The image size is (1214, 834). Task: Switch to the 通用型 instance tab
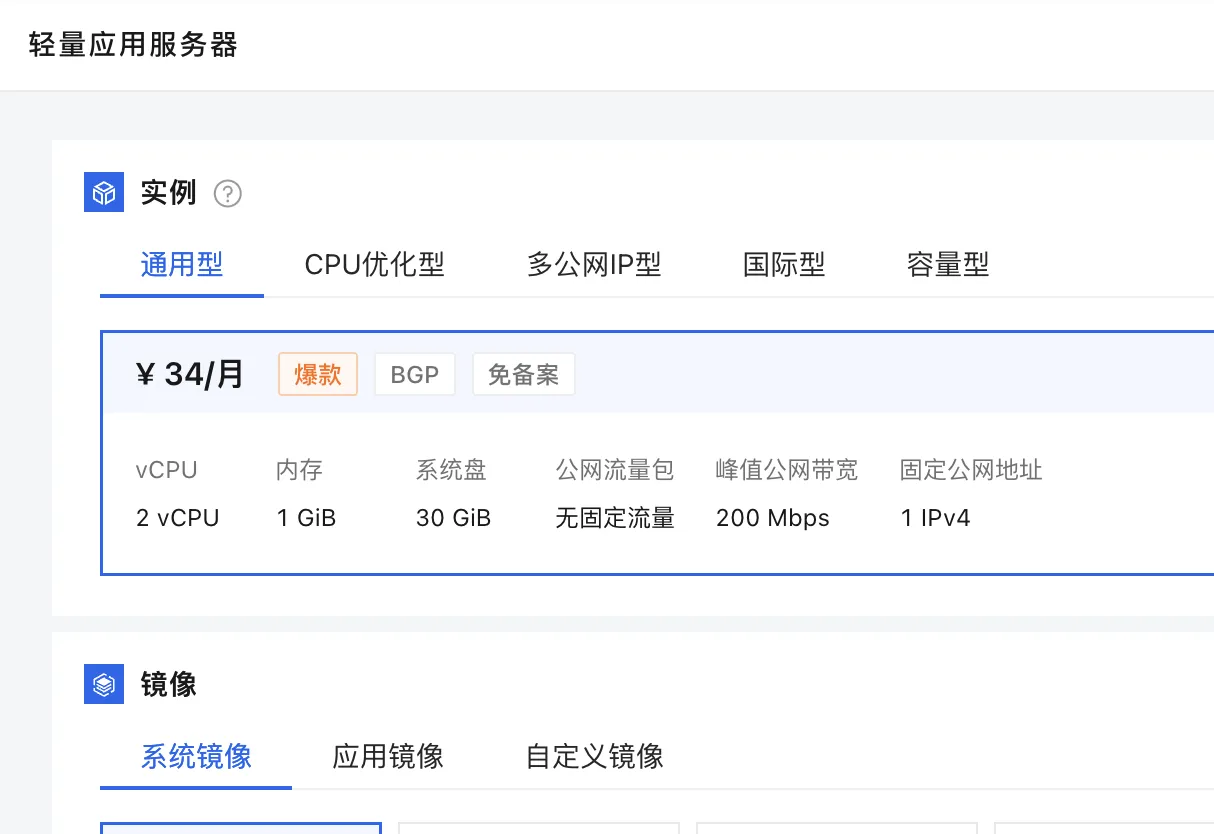tap(181, 265)
